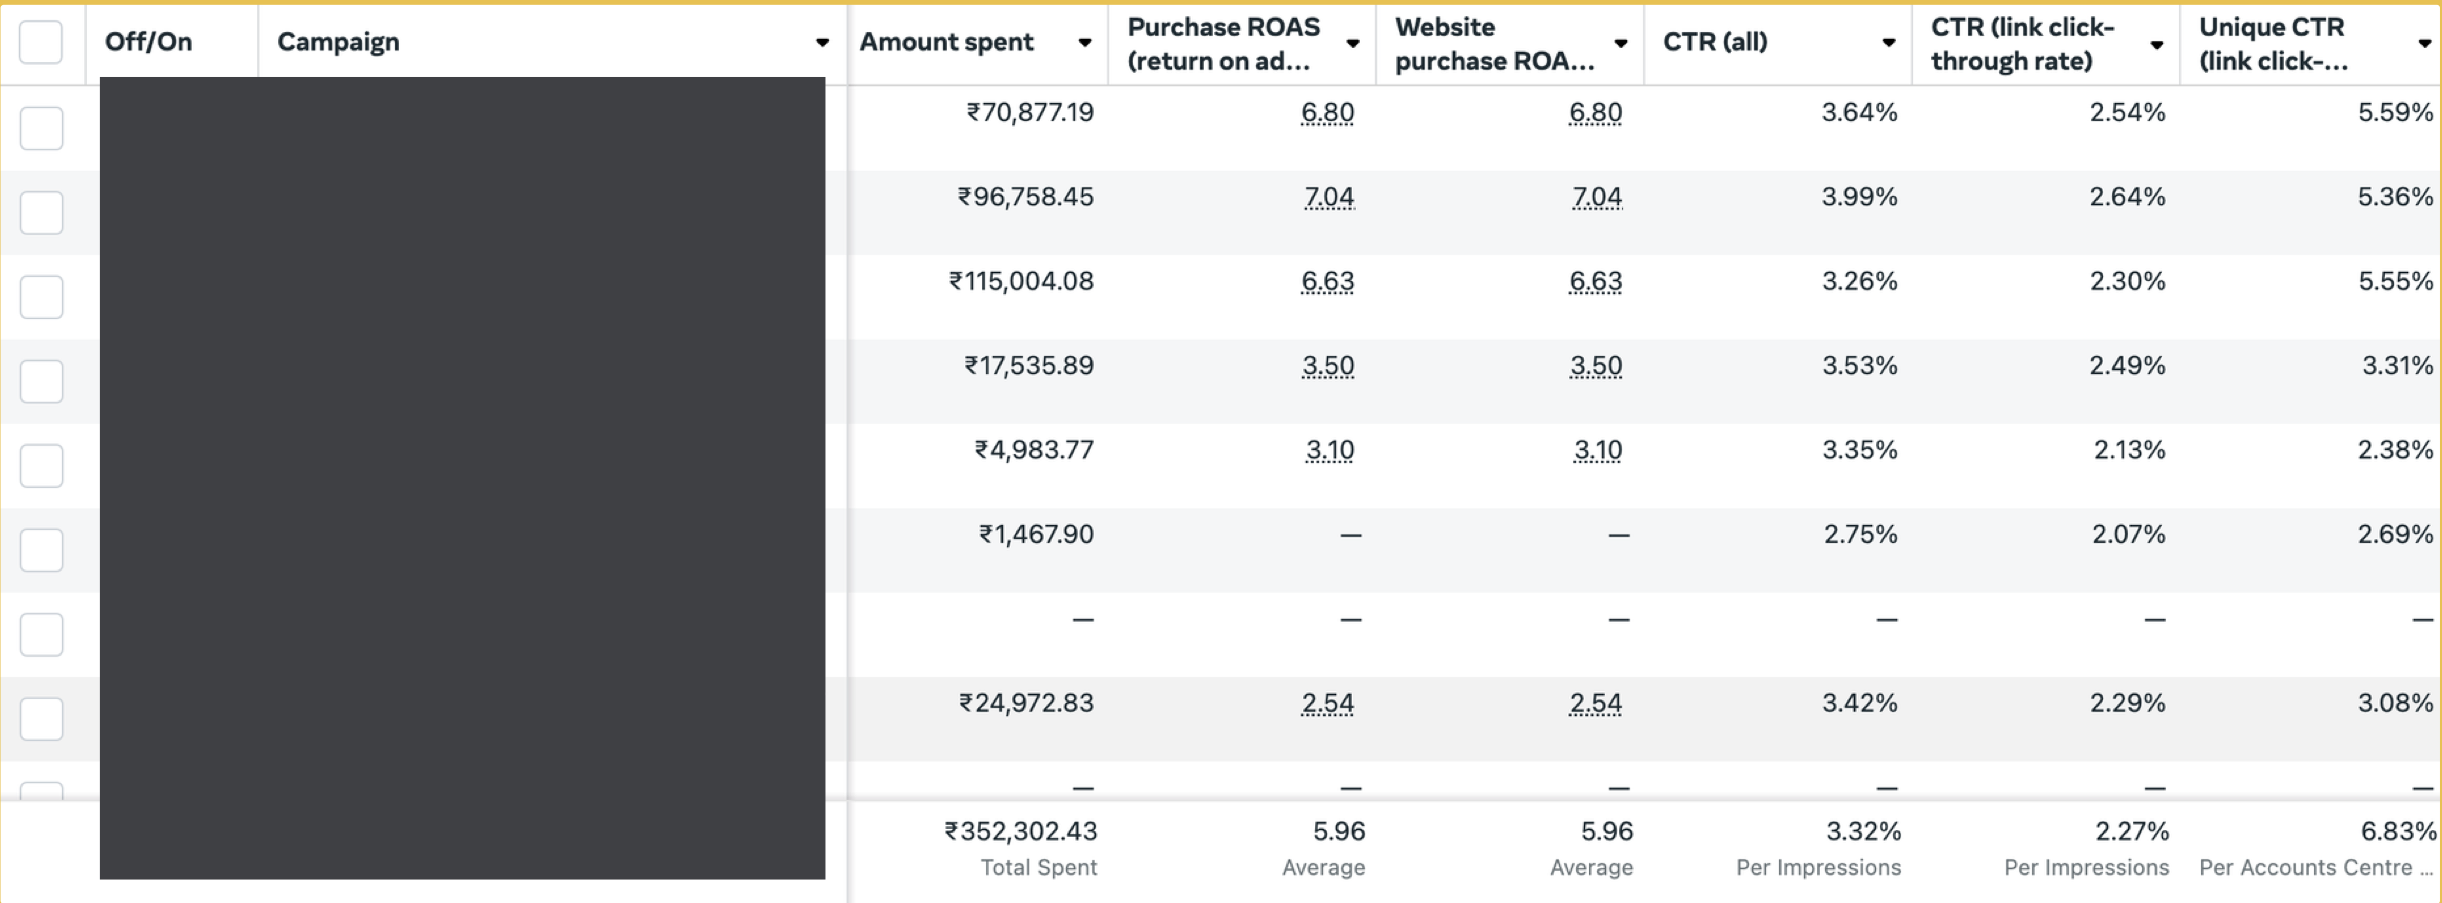This screenshot has width=2442, height=903.
Task: Click the Campaign column header label
Action: tap(338, 42)
